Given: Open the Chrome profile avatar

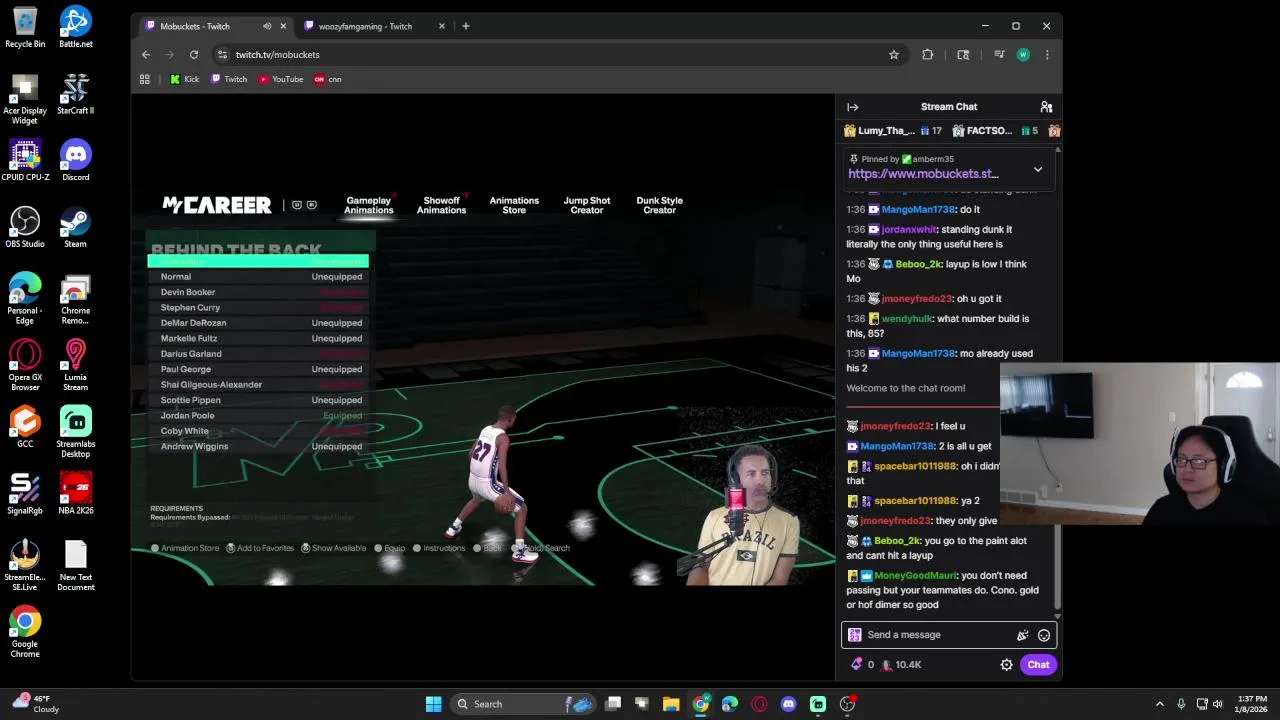Looking at the screenshot, I should point(1023,55).
